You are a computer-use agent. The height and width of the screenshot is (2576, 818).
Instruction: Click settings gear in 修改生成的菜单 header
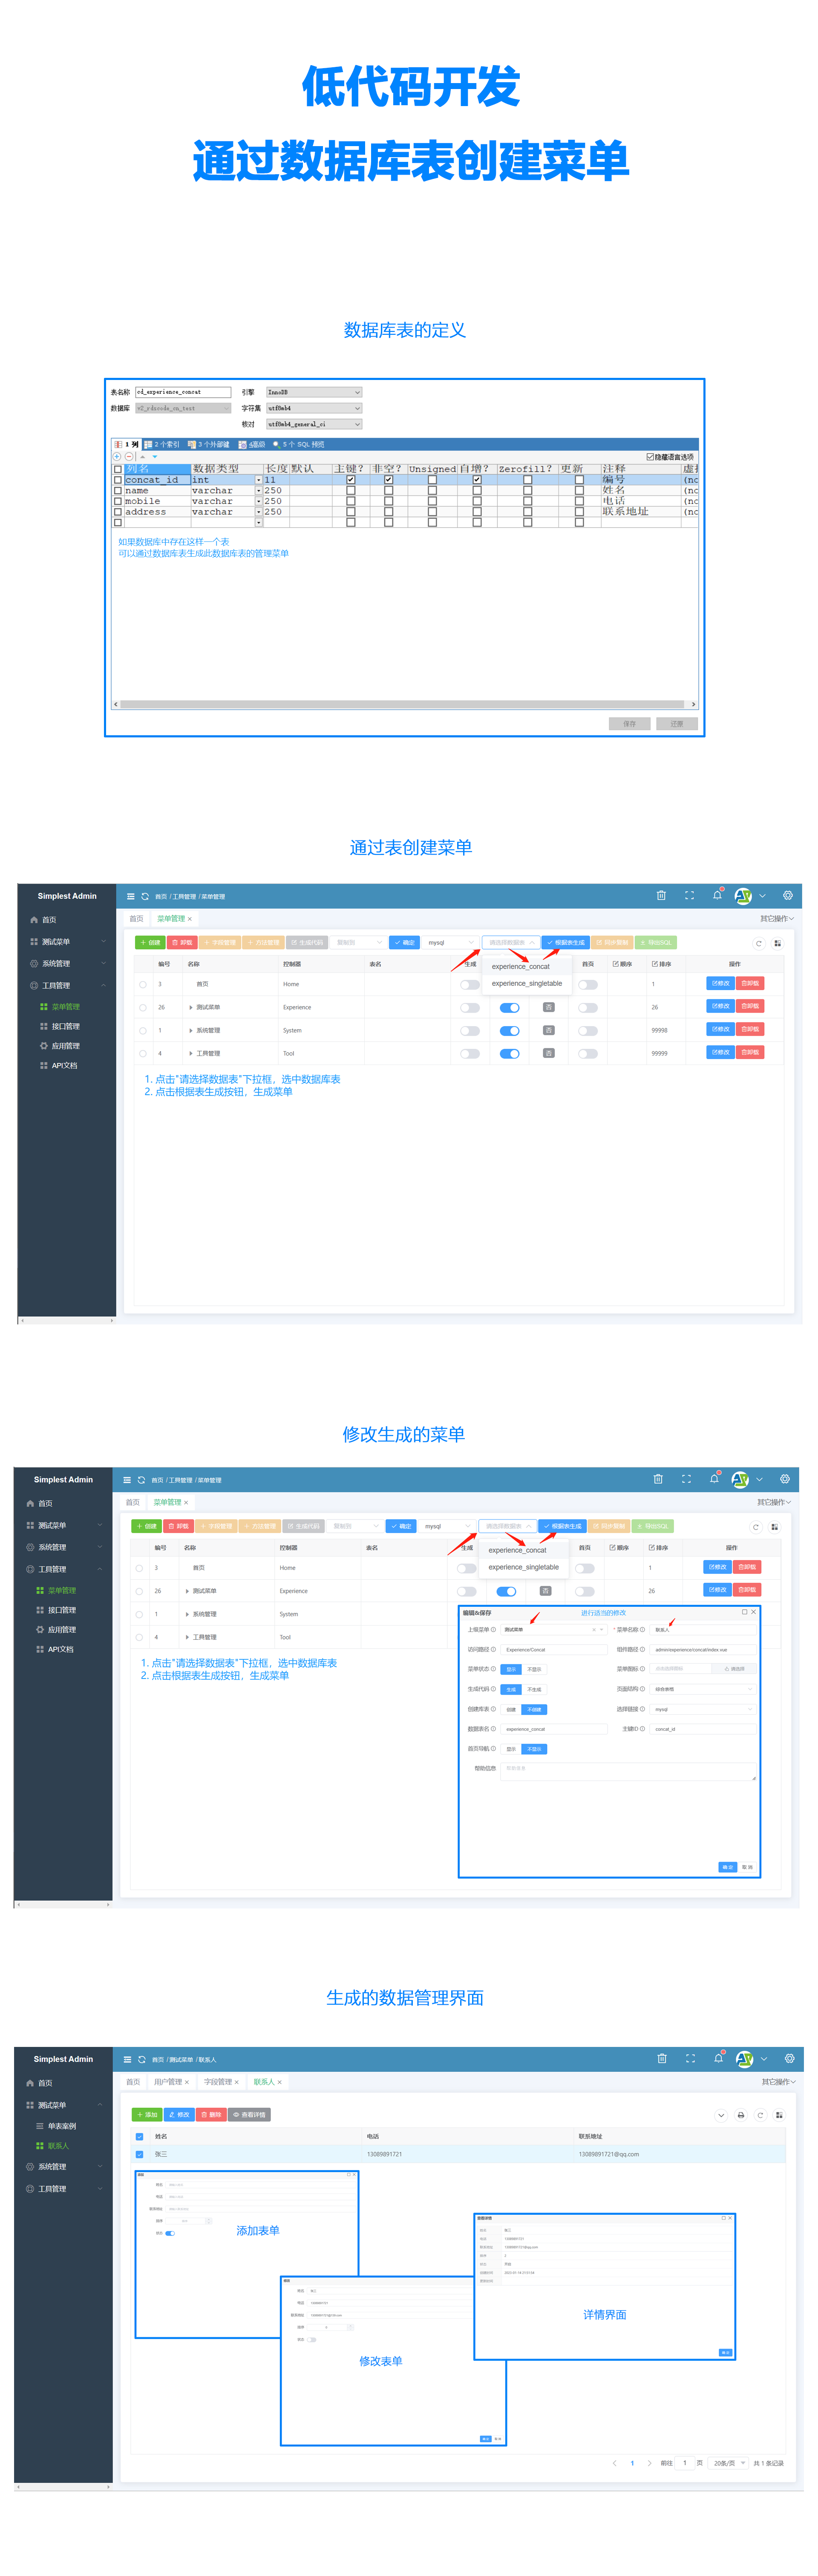[785, 1479]
